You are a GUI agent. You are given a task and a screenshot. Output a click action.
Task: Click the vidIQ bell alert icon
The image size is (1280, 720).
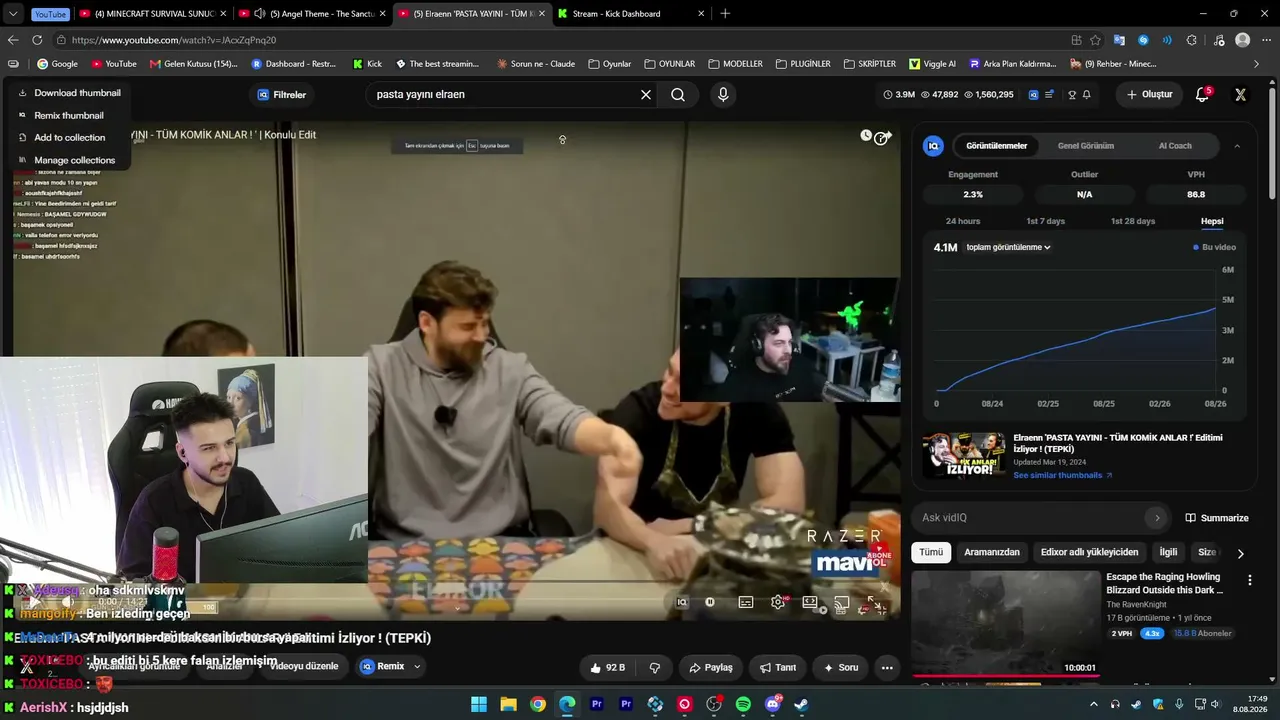click(x=1086, y=94)
